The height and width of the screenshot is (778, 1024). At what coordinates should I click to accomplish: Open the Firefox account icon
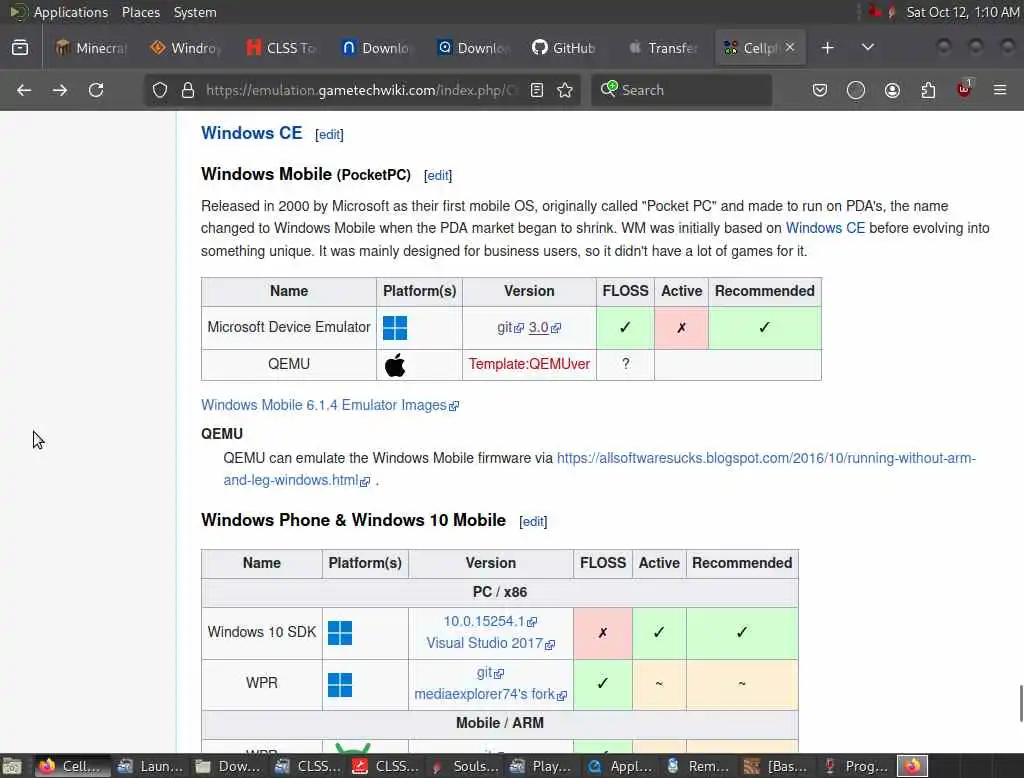(892, 90)
